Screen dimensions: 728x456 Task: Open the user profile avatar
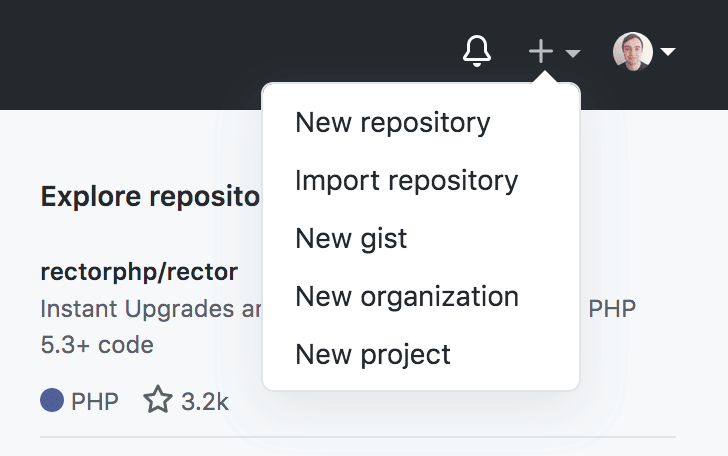point(632,51)
